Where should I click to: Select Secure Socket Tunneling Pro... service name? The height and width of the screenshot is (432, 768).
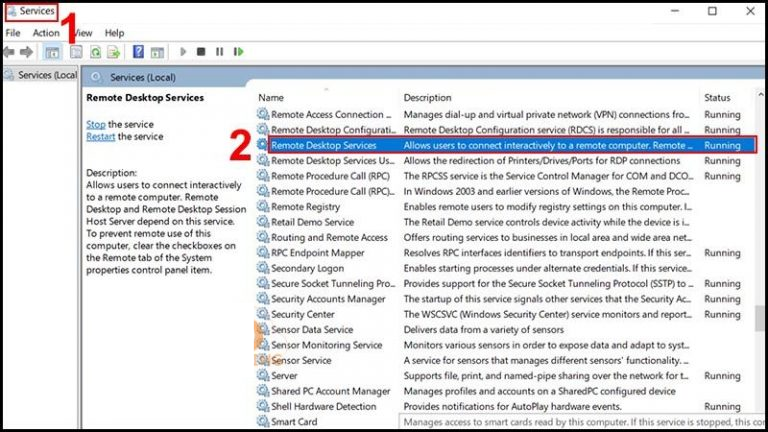click(333, 284)
